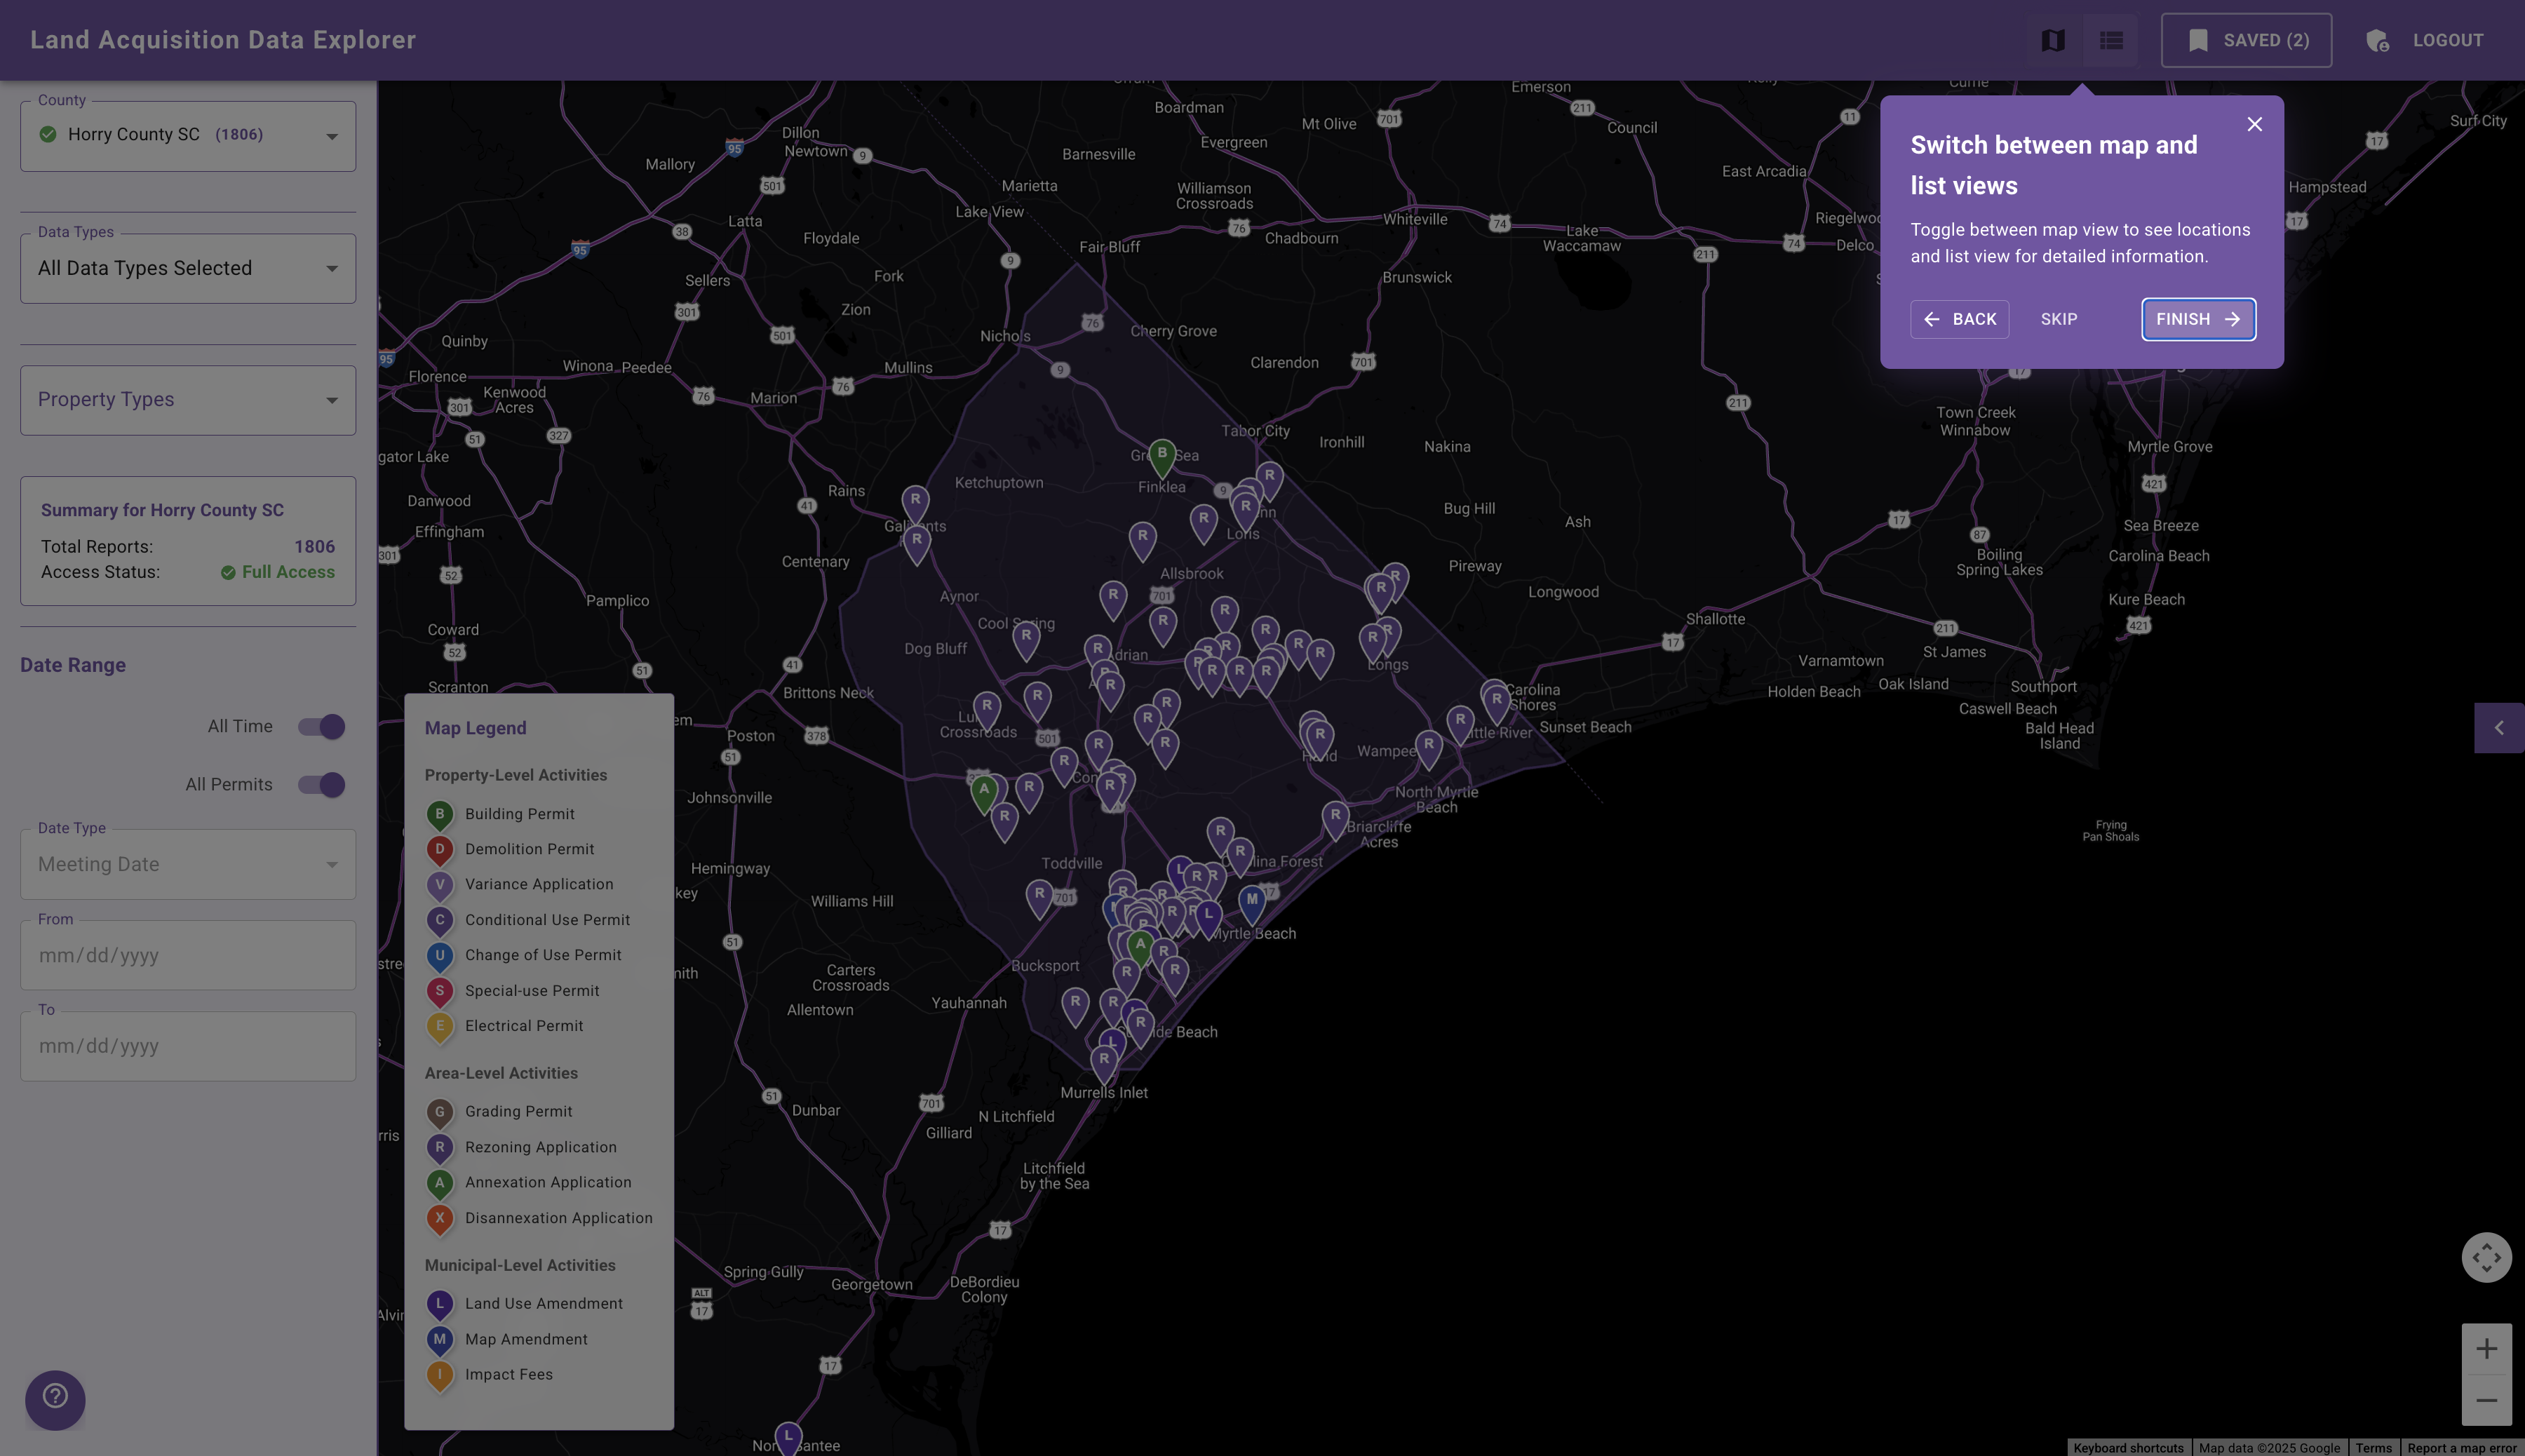2525x1456 pixels.
Task: Open the County dropdown
Action: 188,135
